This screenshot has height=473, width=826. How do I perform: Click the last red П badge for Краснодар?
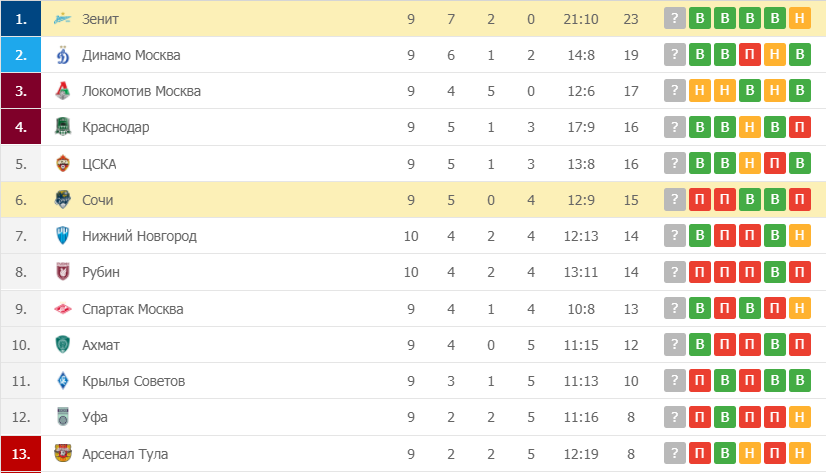[x=800, y=127]
